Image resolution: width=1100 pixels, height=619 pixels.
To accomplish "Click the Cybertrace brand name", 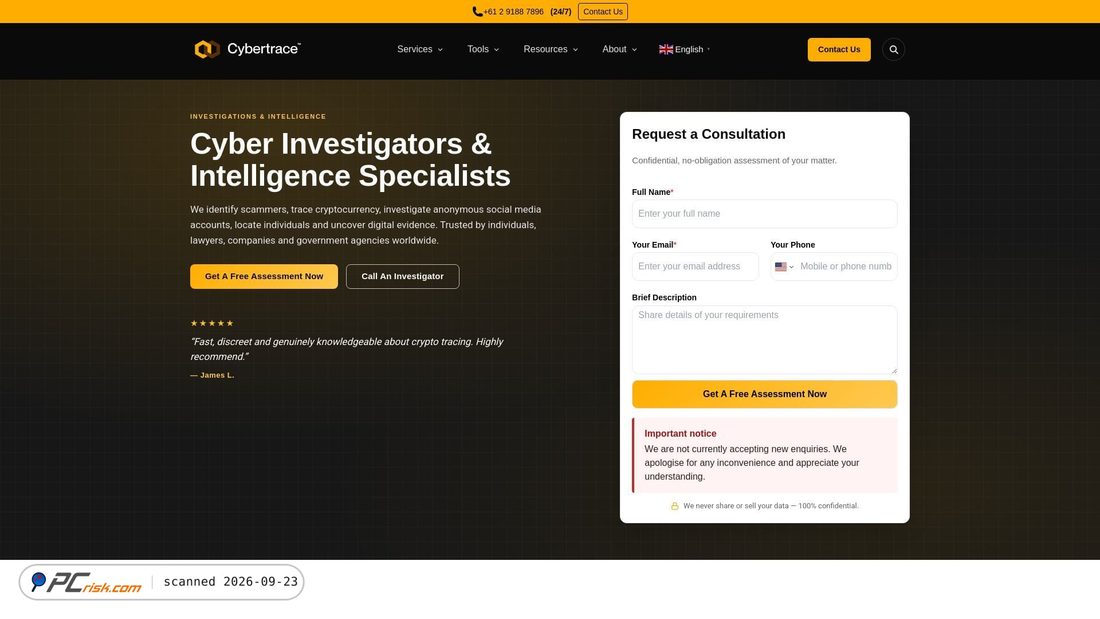I will [x=263, y=49].
